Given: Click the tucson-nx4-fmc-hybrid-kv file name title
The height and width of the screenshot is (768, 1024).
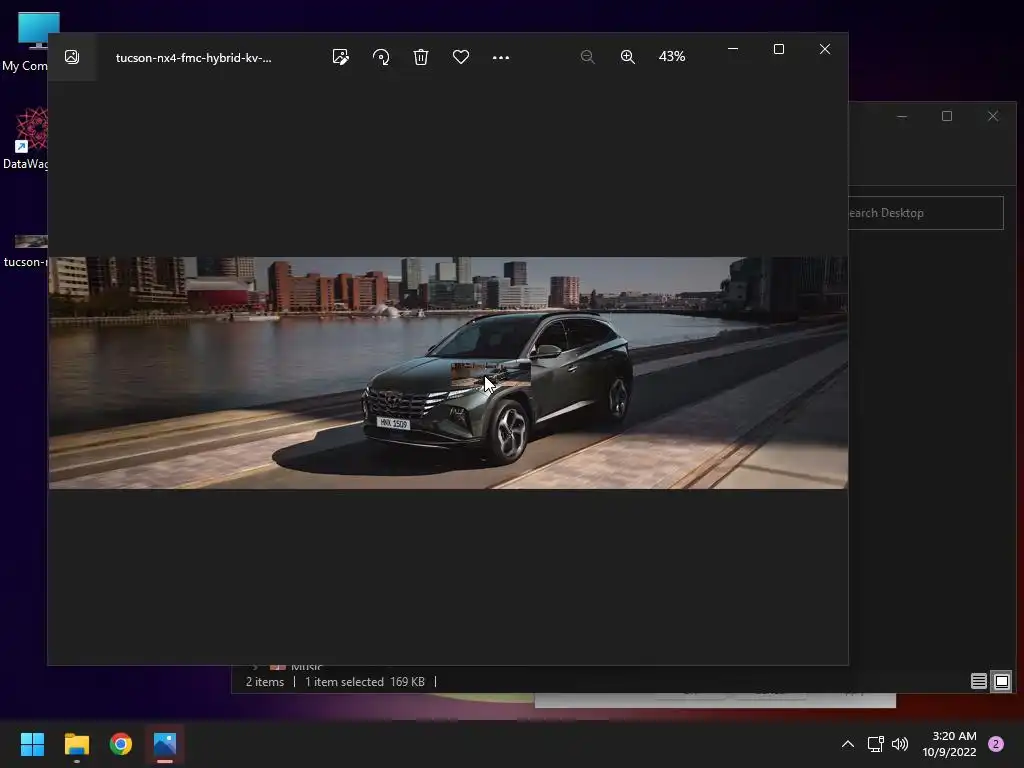Looking at the screenshot, I should click(x=193, y=57).
